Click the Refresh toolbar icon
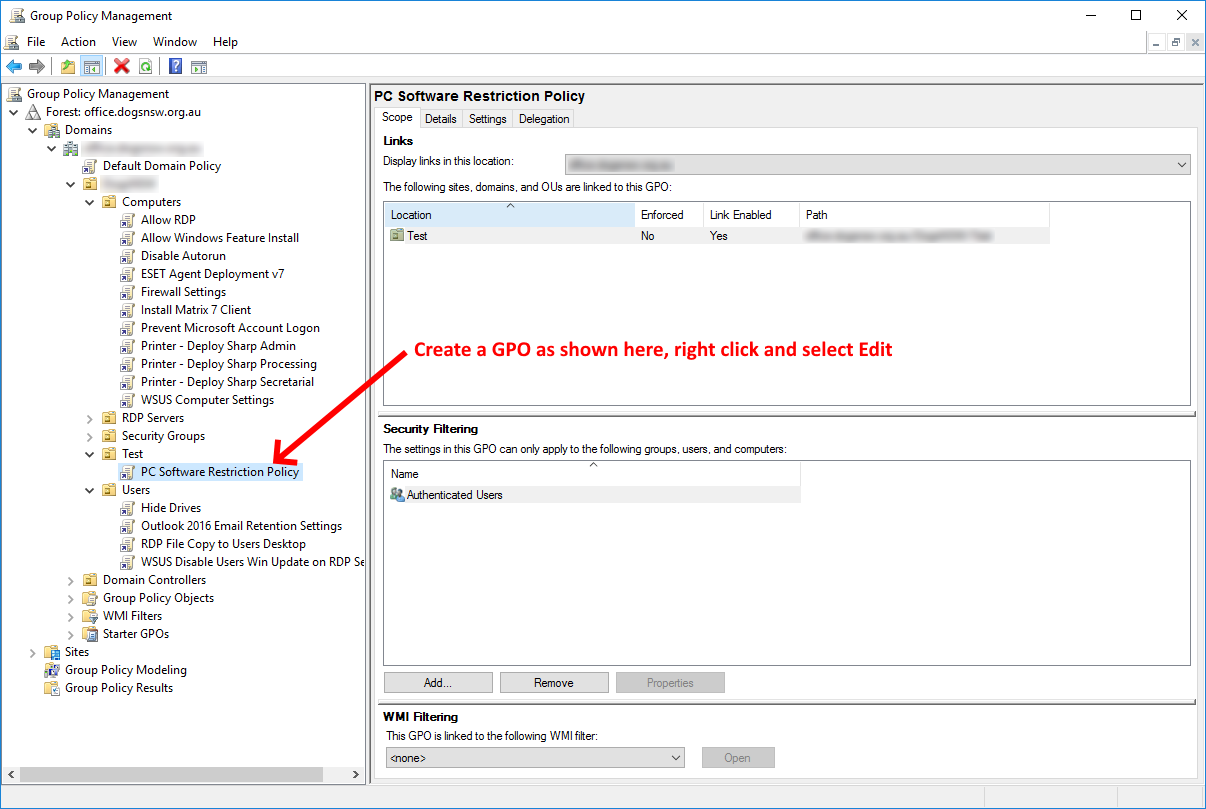 pos(146,67)
